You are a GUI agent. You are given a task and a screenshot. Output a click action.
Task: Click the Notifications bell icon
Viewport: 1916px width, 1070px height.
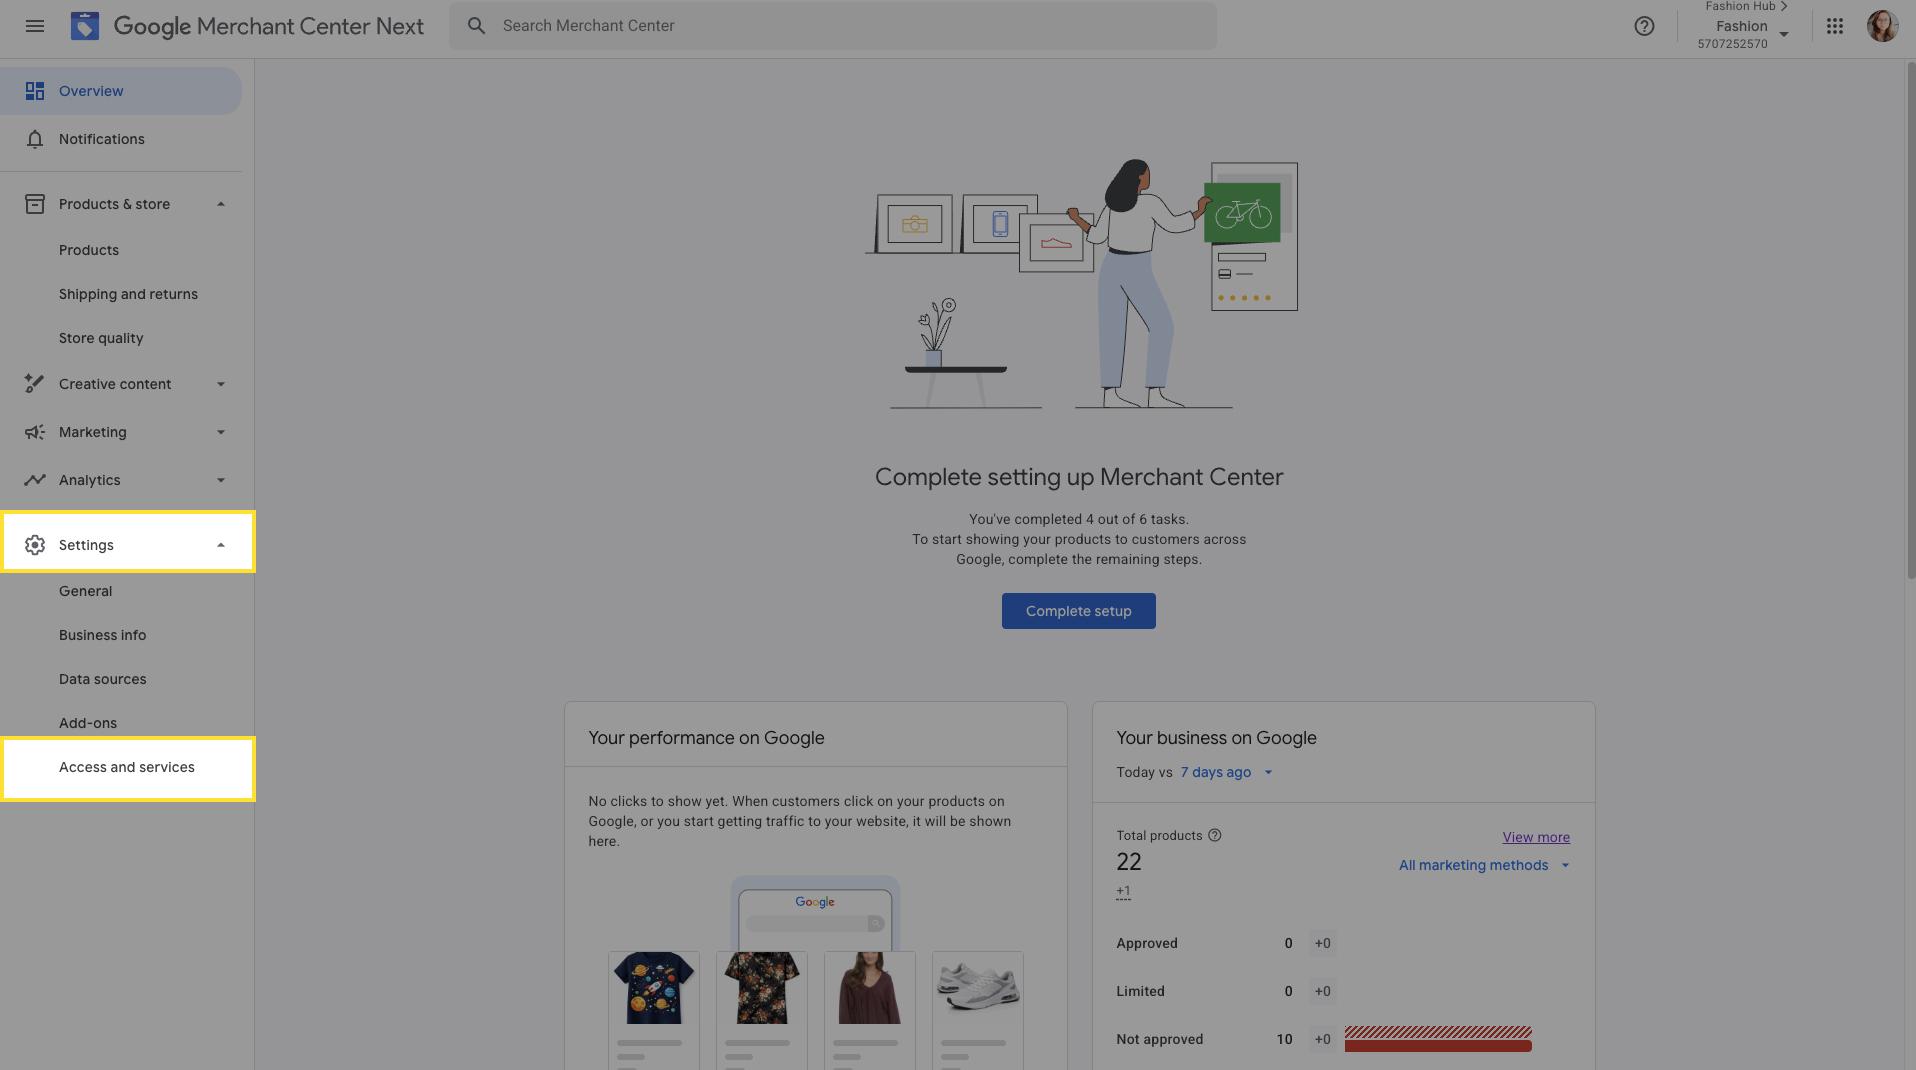point(35,139)
